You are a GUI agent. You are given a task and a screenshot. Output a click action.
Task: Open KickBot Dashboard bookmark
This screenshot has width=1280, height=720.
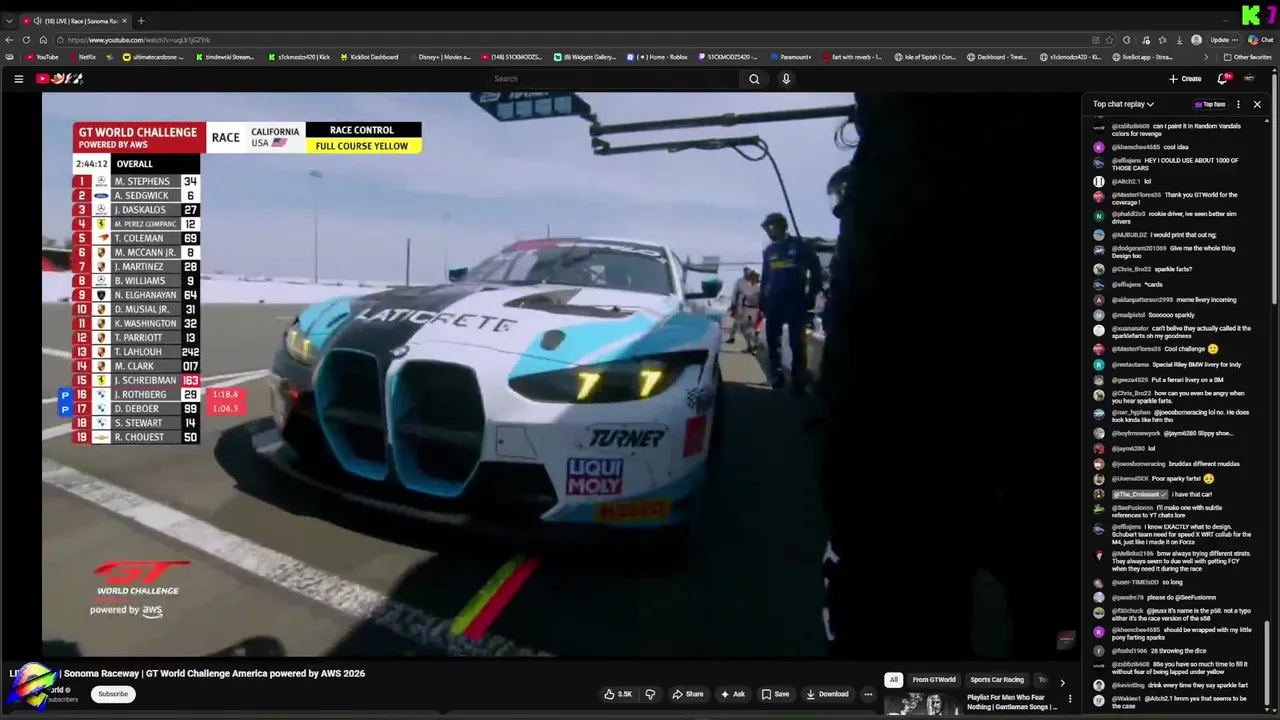coord(369,57)
